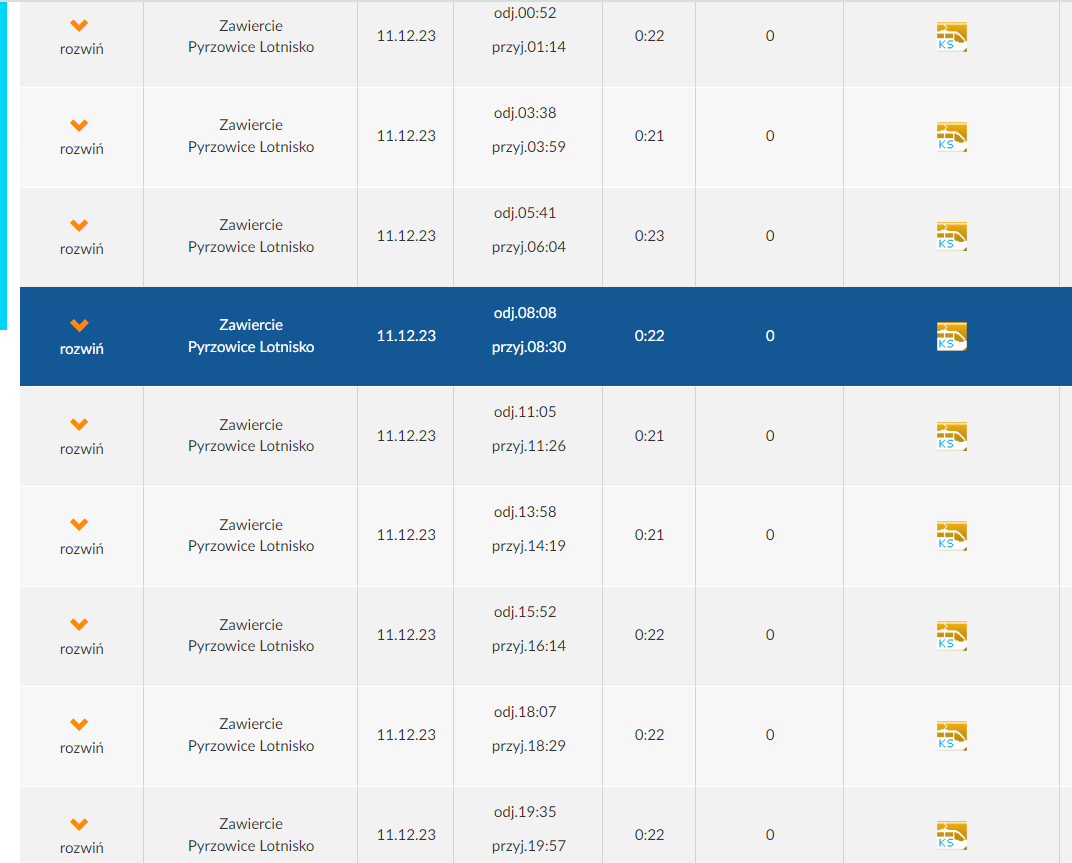Image resolution: width=1072 pixels, height=863 pixels.
Task: Click the KS train icon for 11:05 departure
Action: pyautogui.click(x=951, y=436)
